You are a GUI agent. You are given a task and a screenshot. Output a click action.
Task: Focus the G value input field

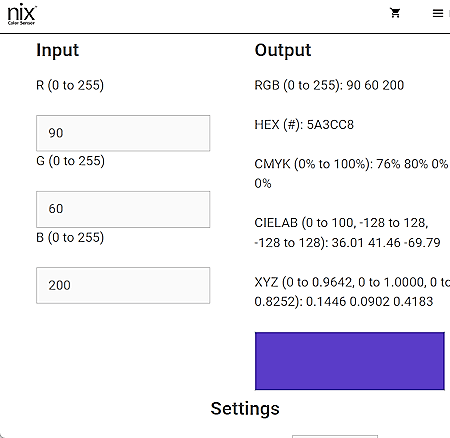tap(123, 209)
